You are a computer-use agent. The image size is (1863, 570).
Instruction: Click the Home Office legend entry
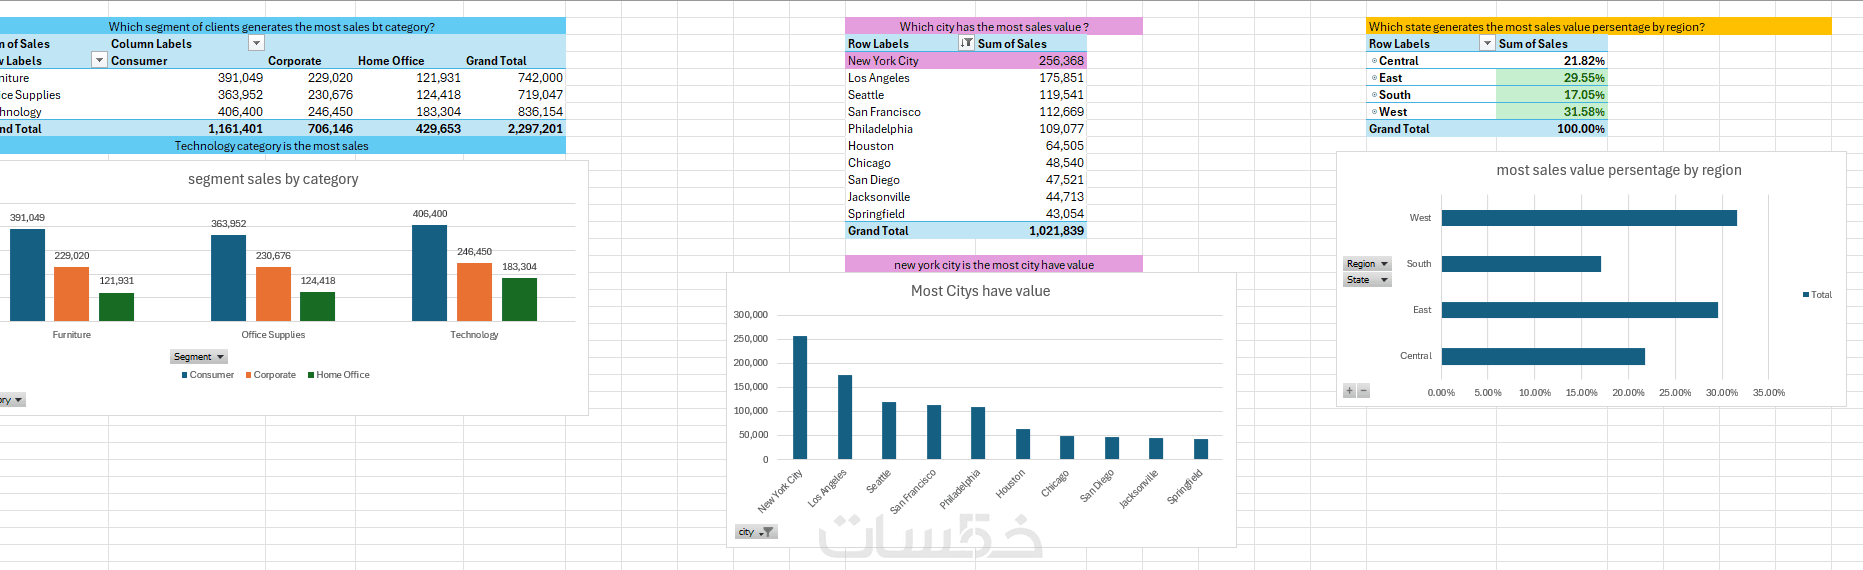(x=339, y=375)
